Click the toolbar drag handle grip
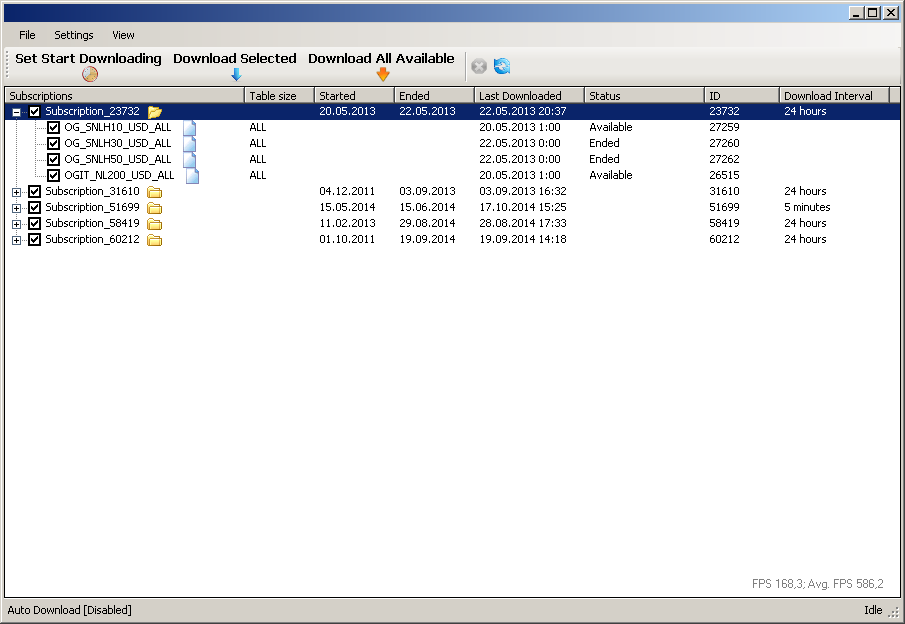Viewport: 905px width, 624px height. pyautogui.click(x=8, y=63)
